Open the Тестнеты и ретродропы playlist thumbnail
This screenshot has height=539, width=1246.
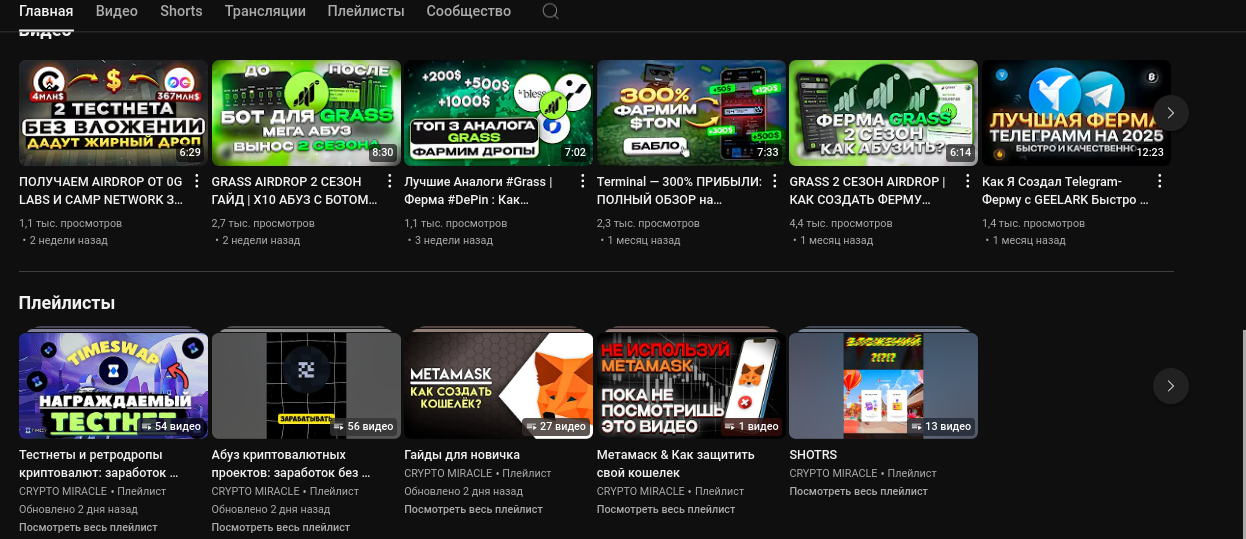(113, 385)
